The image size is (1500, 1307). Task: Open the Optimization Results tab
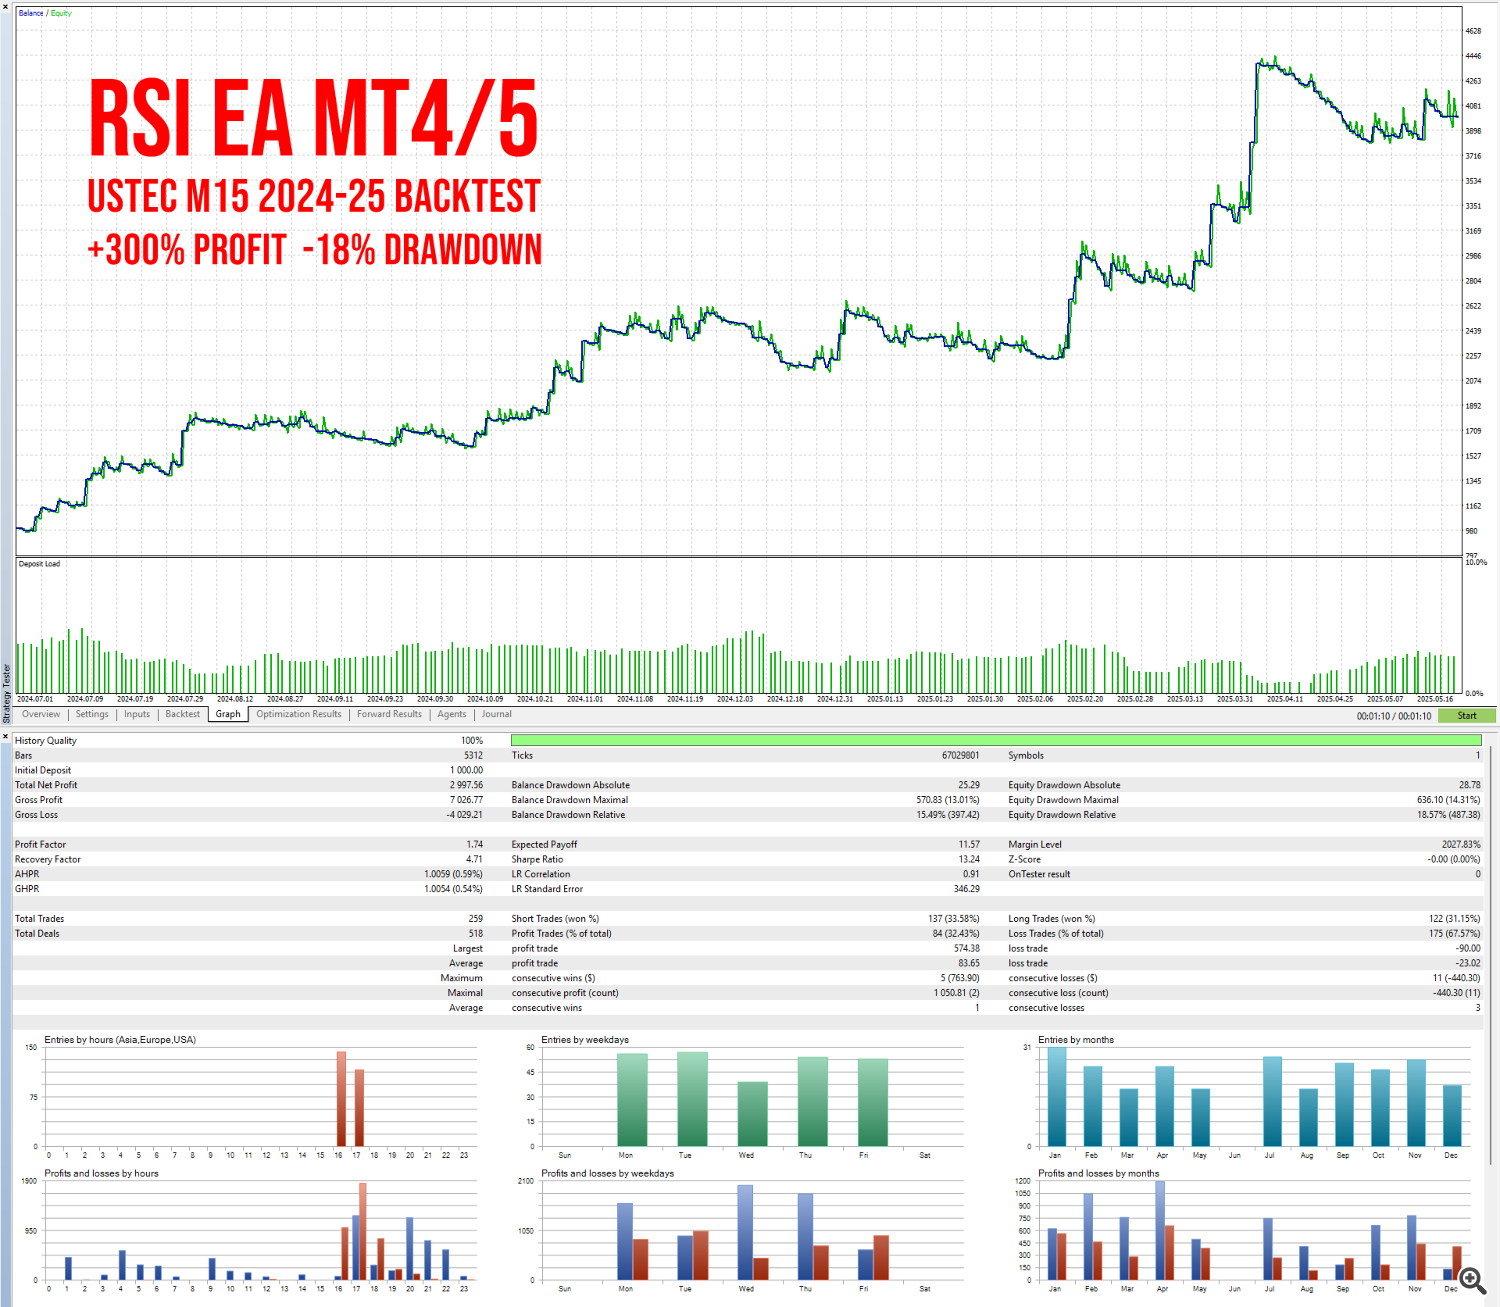298,714
